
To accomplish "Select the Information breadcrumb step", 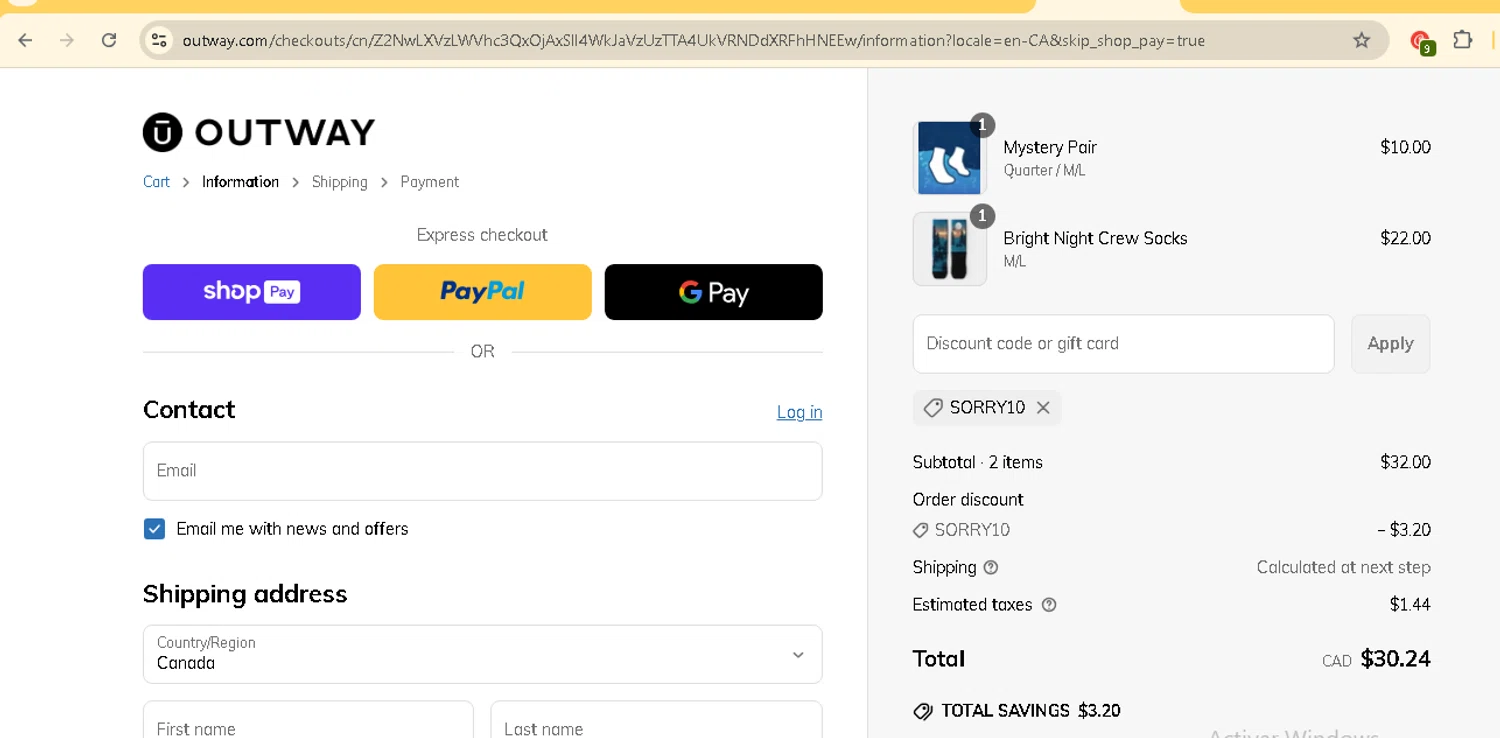I will tap(240, 182).
